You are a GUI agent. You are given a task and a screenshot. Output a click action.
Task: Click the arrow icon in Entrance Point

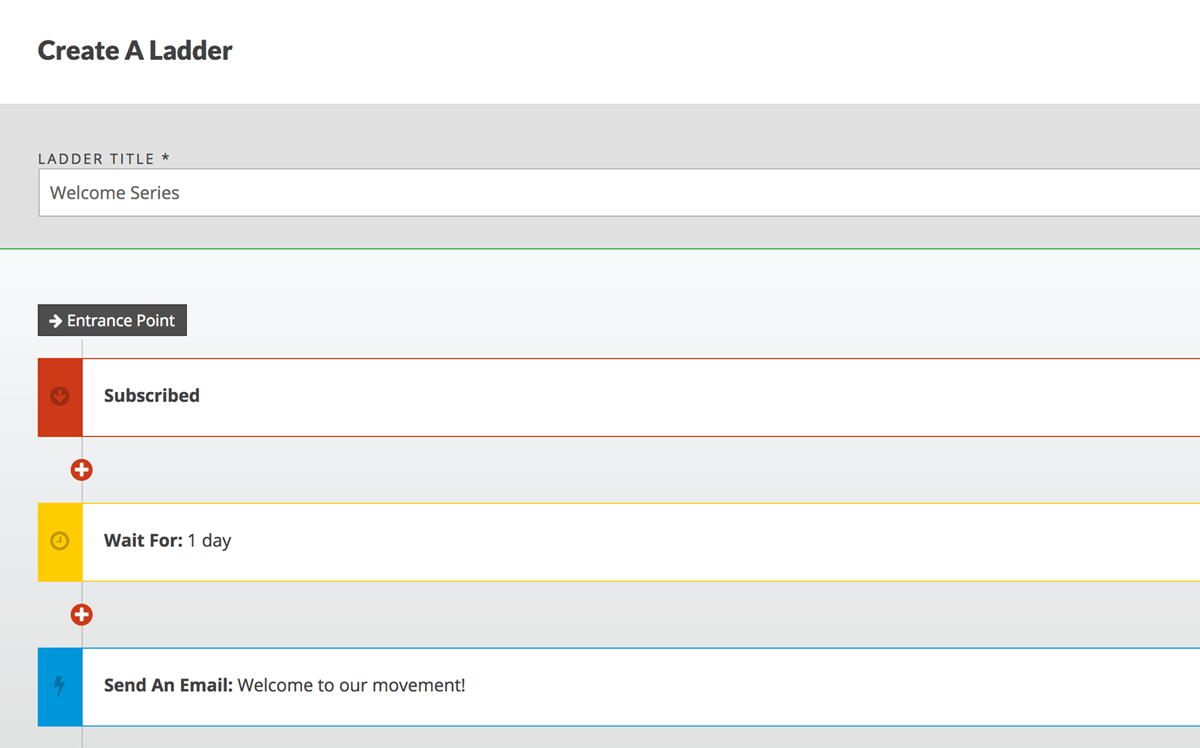pos(56,321)
